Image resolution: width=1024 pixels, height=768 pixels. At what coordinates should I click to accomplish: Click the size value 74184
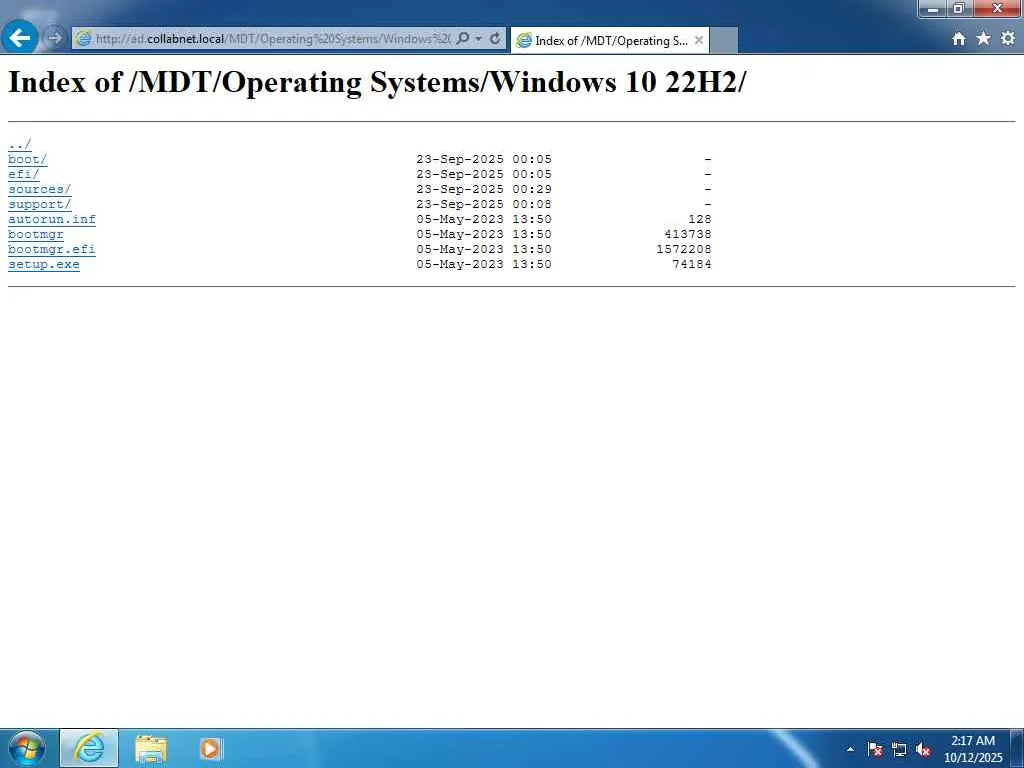click(x=692, y=264)
